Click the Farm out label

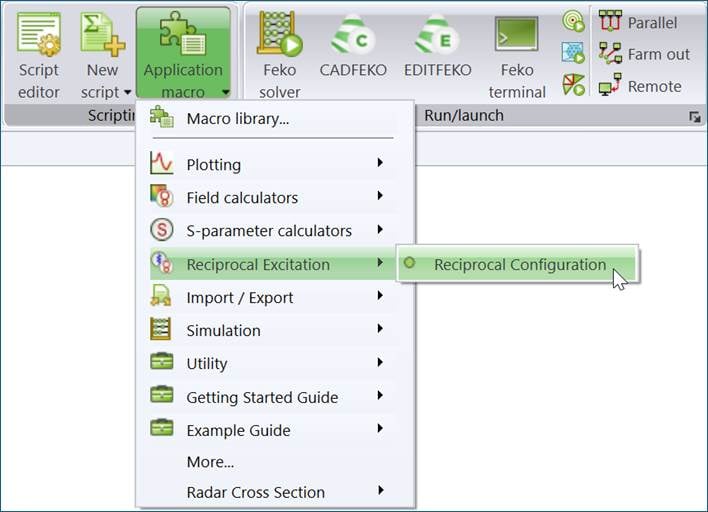[659, 55]
